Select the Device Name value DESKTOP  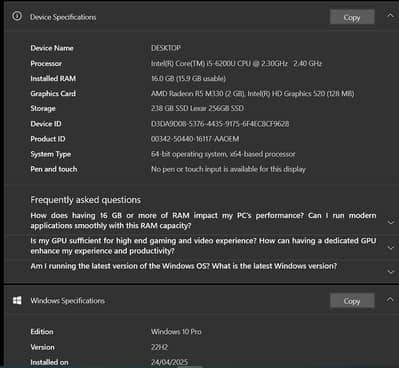pyautogui.click(x=166, y=48)
